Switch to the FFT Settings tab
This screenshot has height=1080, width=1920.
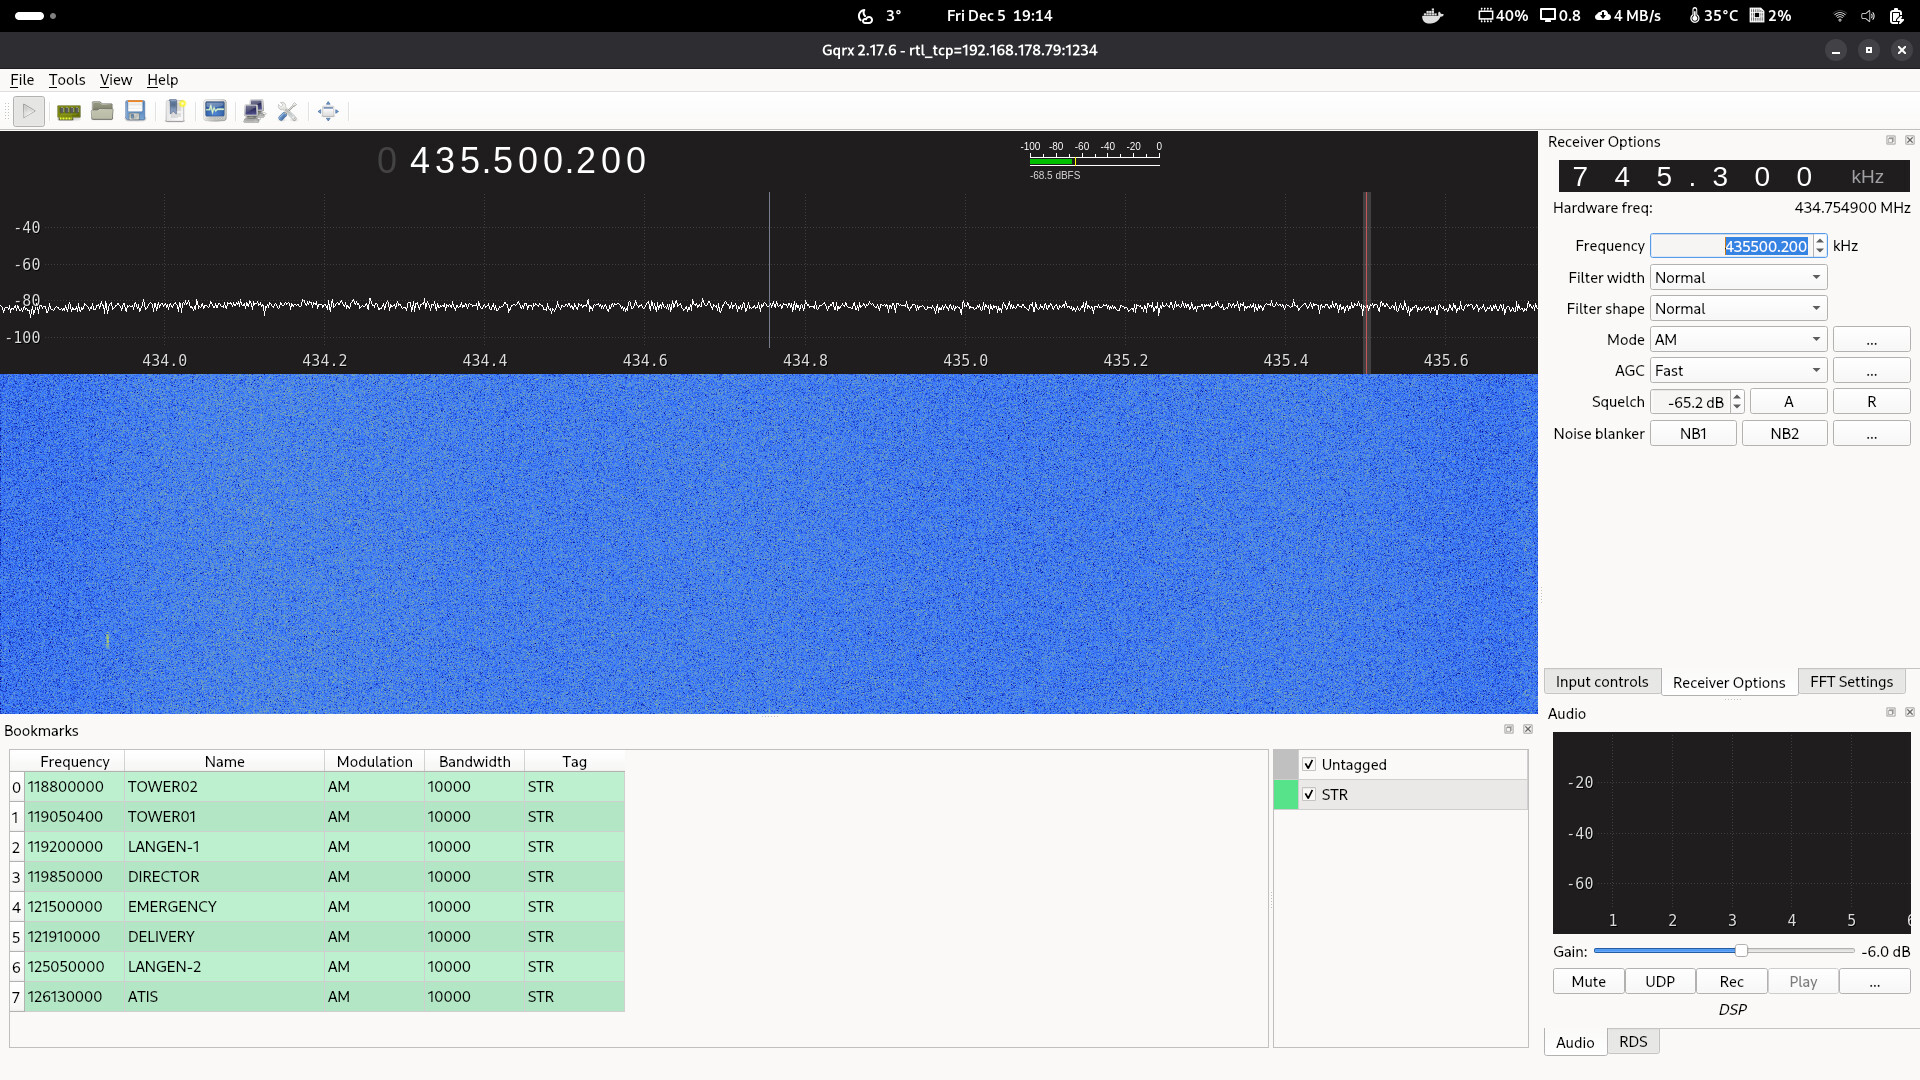pos(1850,682)
